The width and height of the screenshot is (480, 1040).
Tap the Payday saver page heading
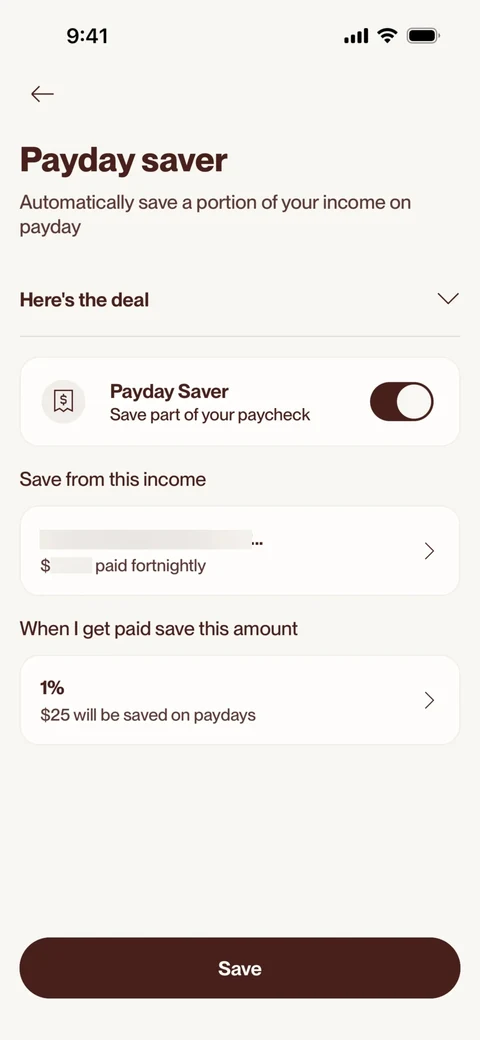(x=123, y=160)
